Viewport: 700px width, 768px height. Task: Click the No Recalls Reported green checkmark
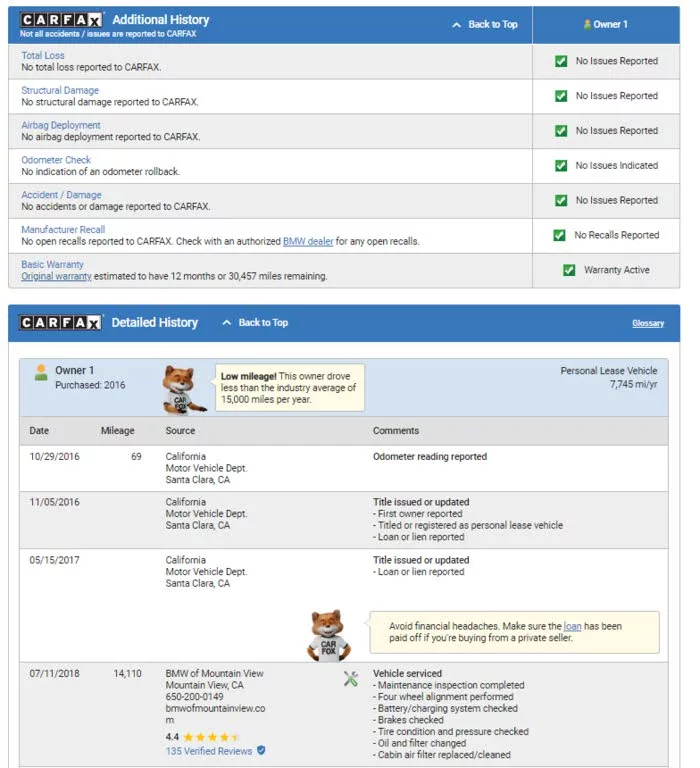pos(559,235)
